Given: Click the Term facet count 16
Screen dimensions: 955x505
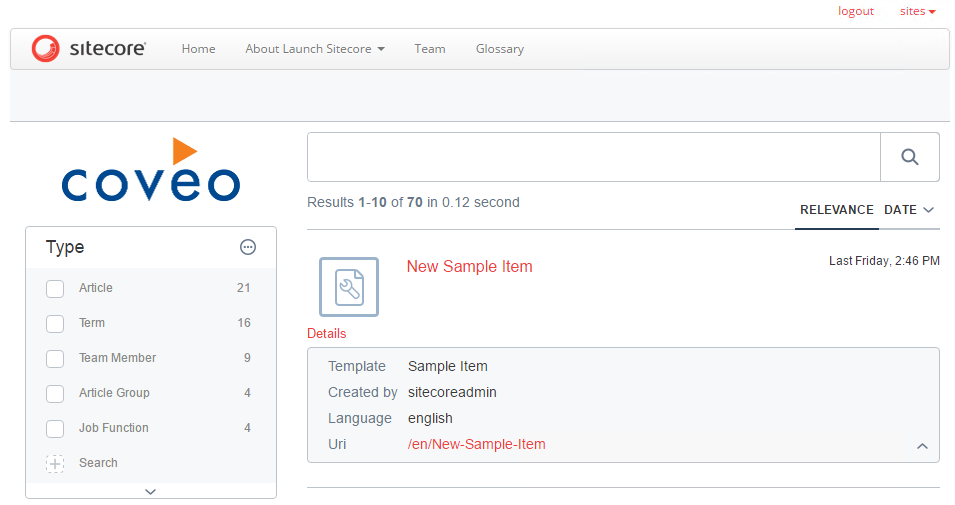Looking at the screenshot, I should [x=244, y=323].
